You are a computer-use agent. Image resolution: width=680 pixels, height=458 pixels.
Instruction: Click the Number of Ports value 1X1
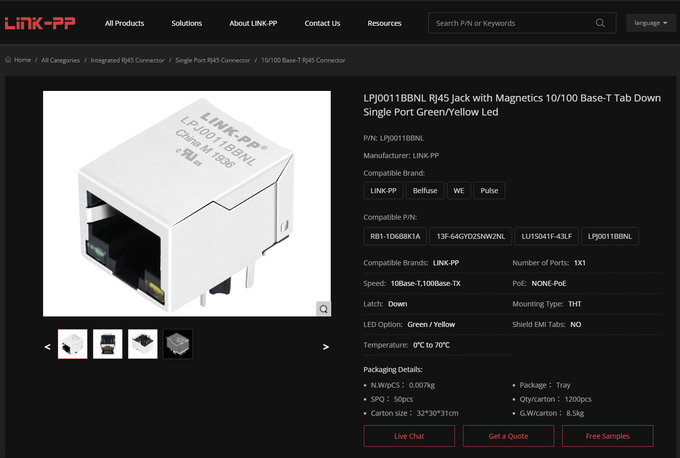click(x=579, y=262)
